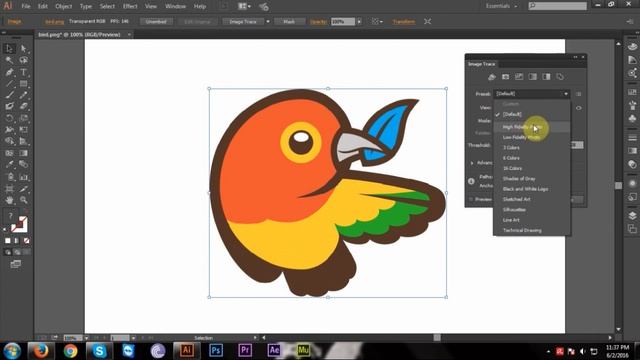
Task: Select the Magic Wand tool
Action: [9, 60]
